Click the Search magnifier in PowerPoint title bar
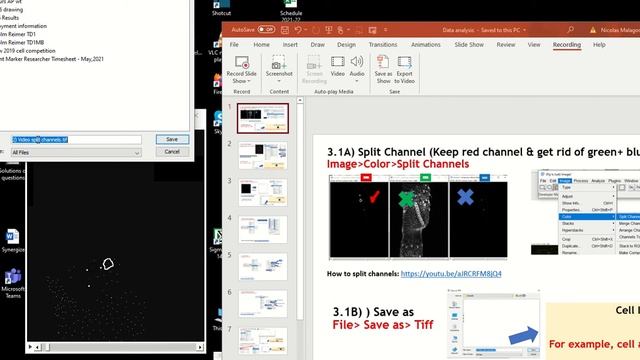Screen dimensions: 640x360 [x=570, y=30]
